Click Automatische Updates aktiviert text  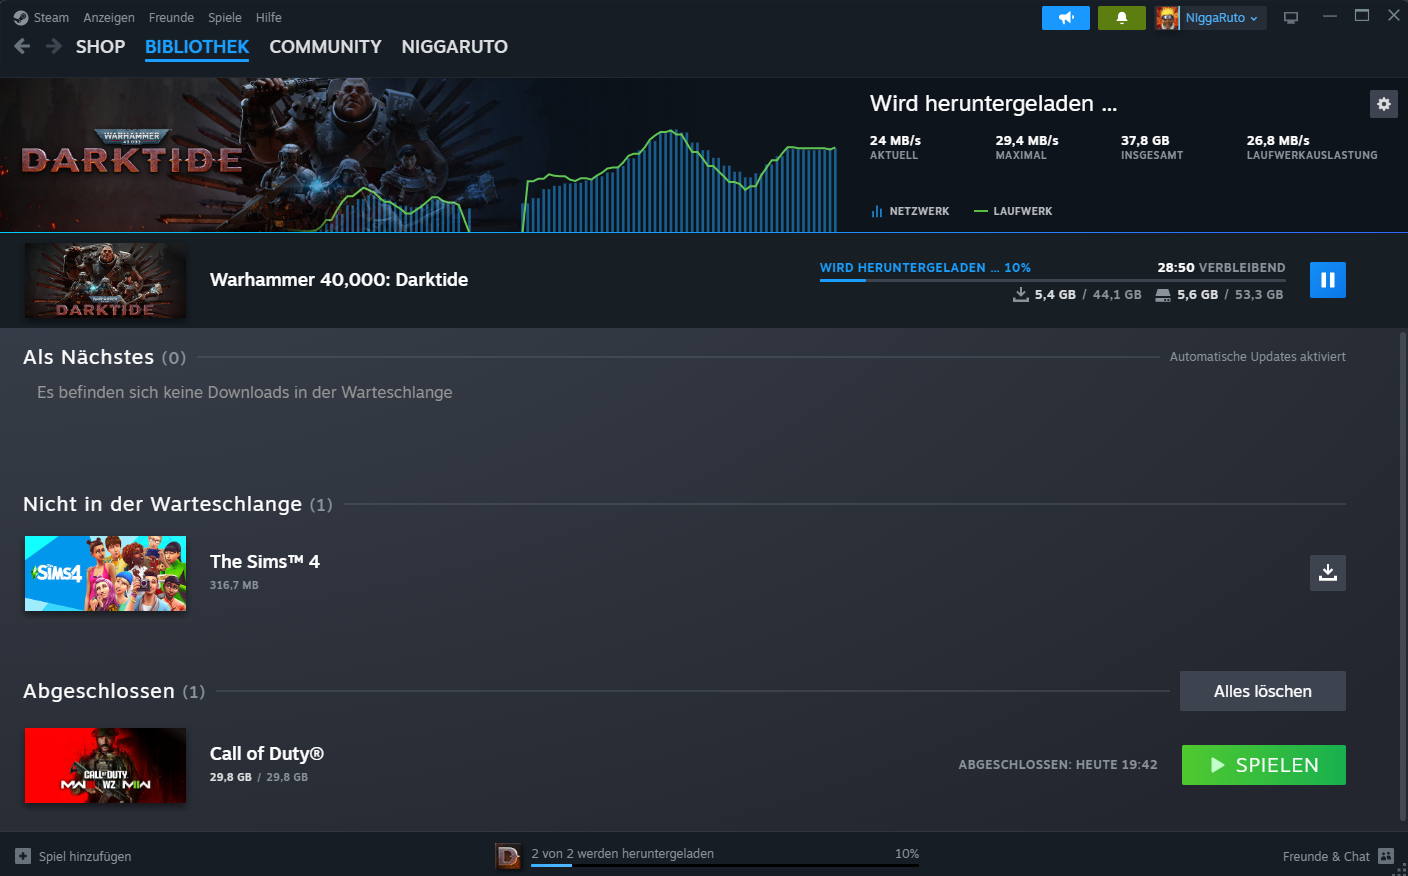[x=1258, y=357]
